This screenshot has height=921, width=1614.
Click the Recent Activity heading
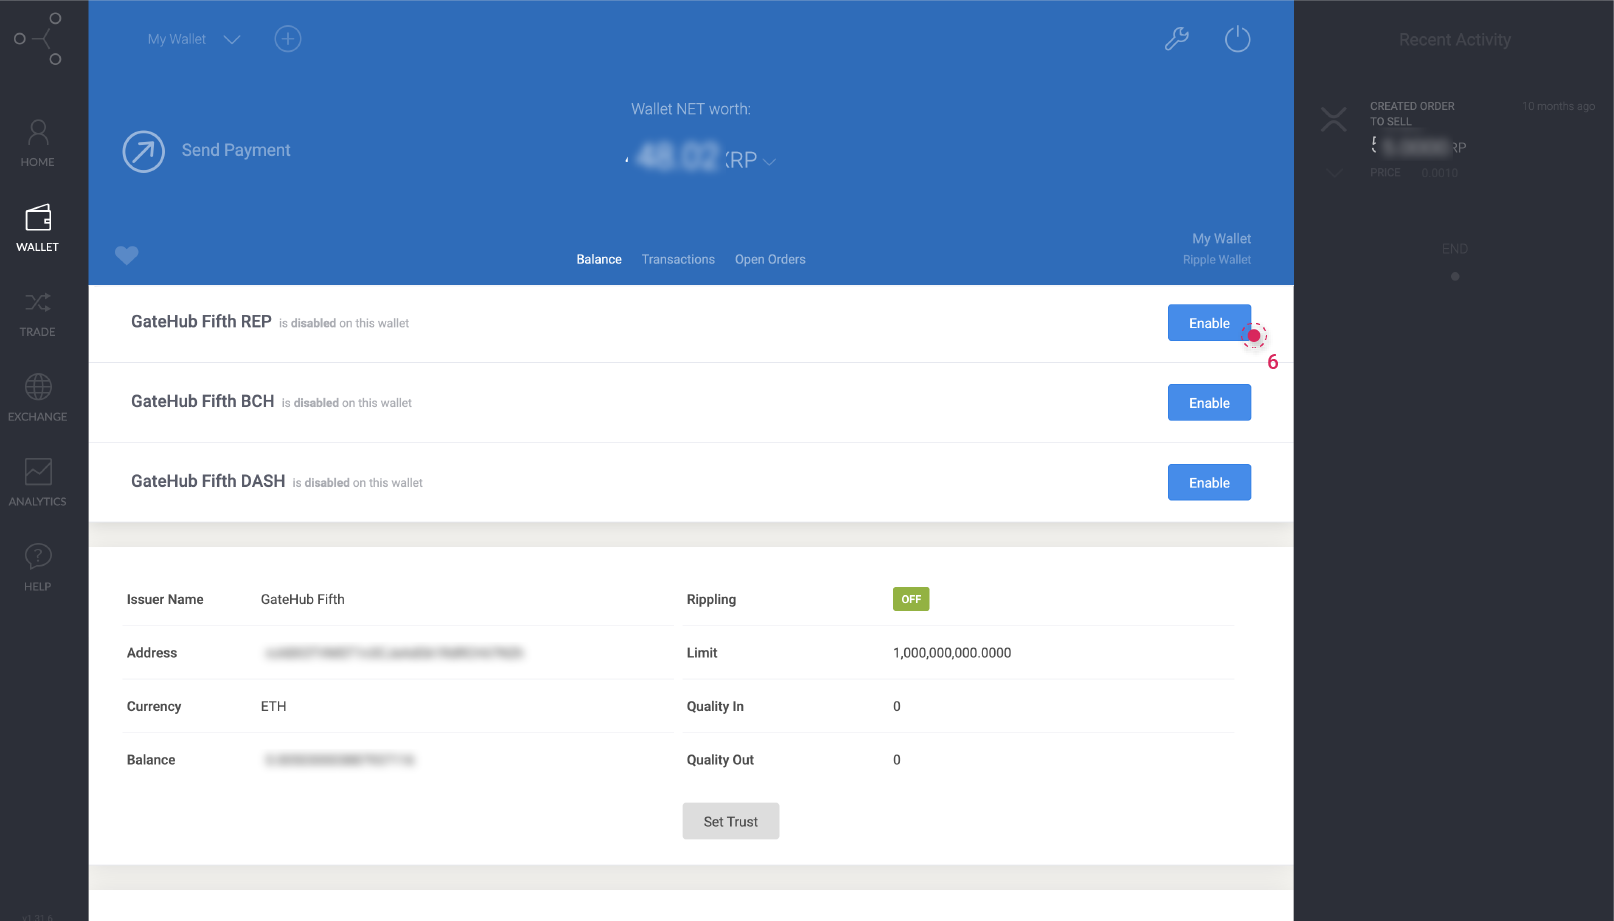click(1455, 40)
